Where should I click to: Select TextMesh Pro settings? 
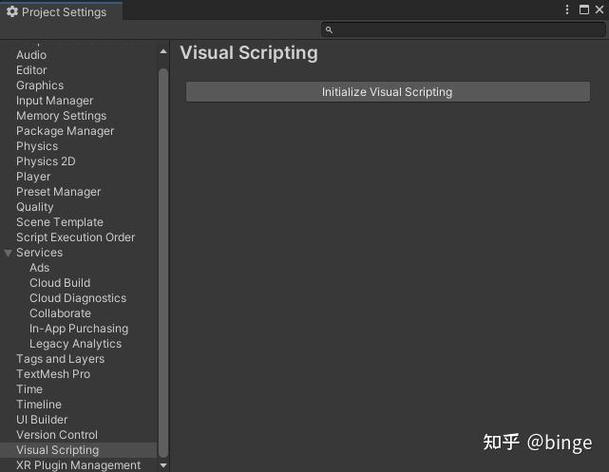53,374
